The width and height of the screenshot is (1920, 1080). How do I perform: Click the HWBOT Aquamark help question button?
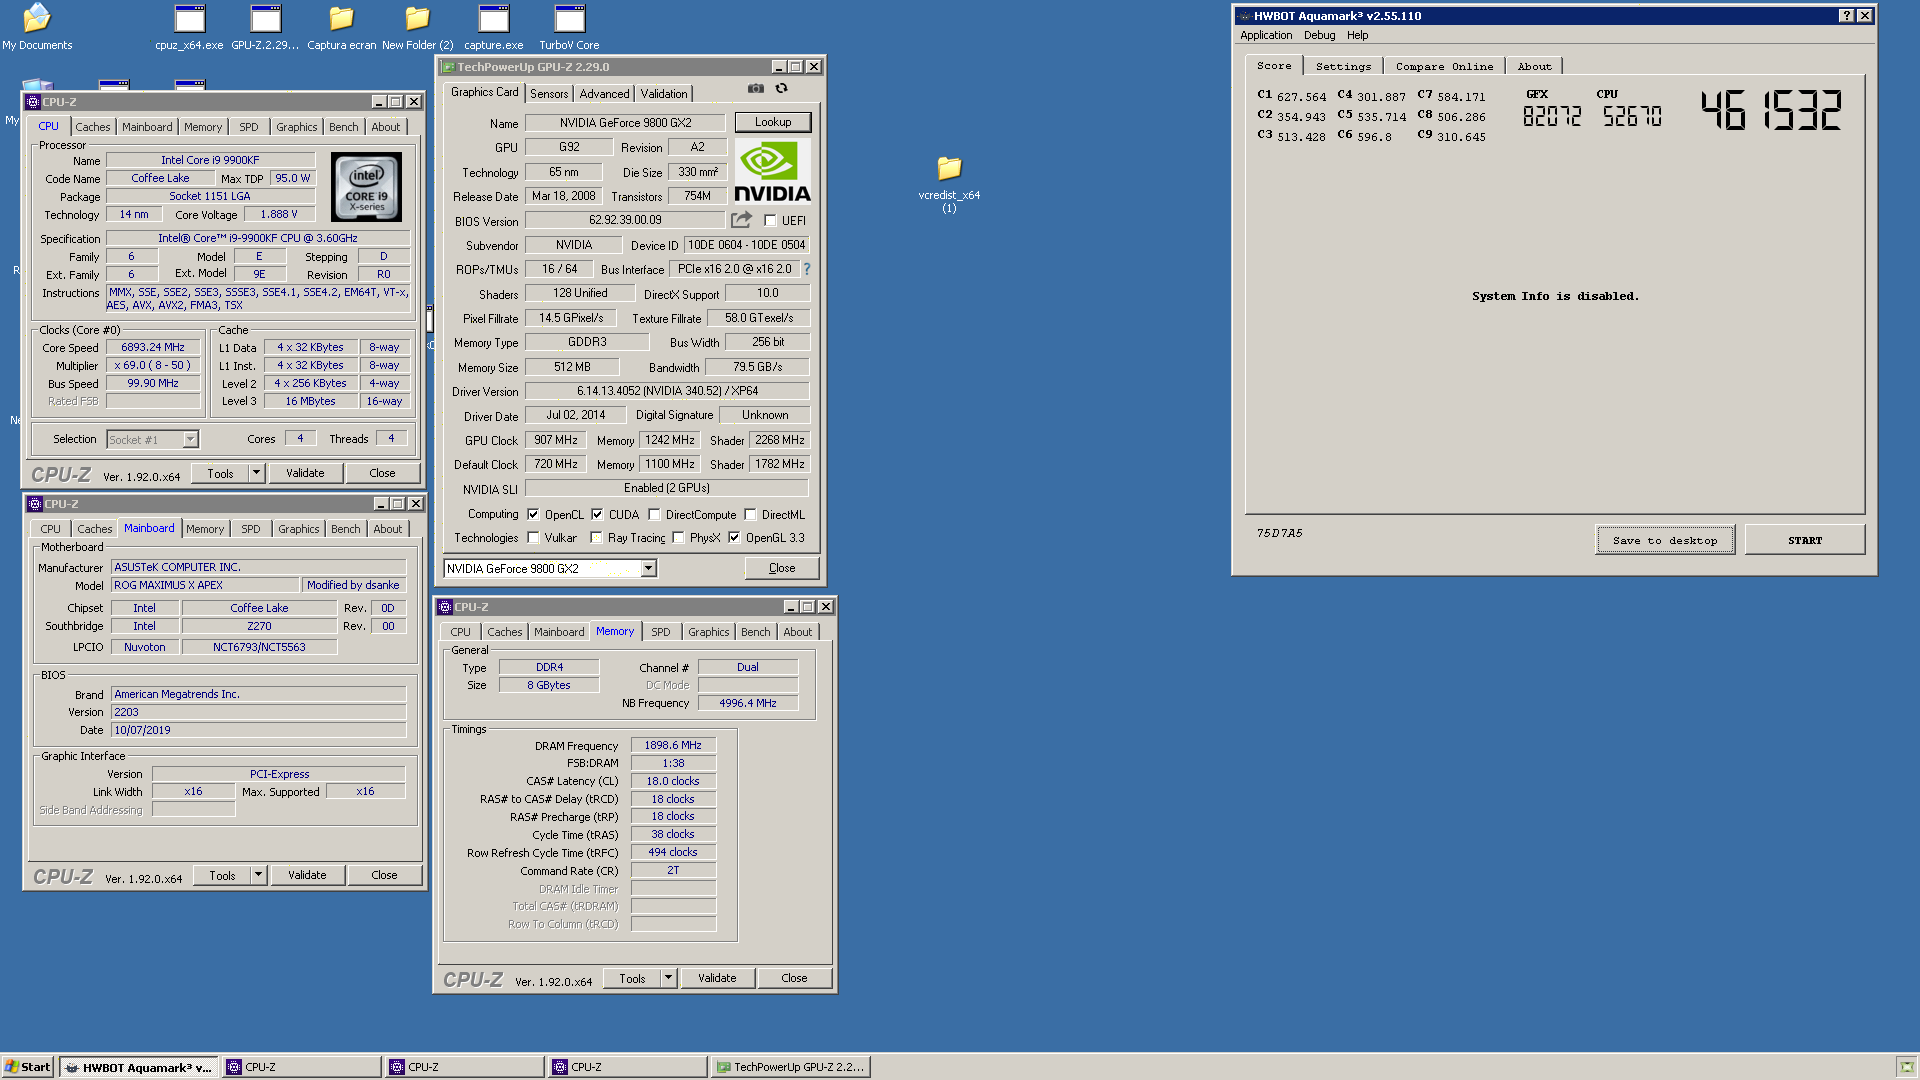coord(1846,16)
